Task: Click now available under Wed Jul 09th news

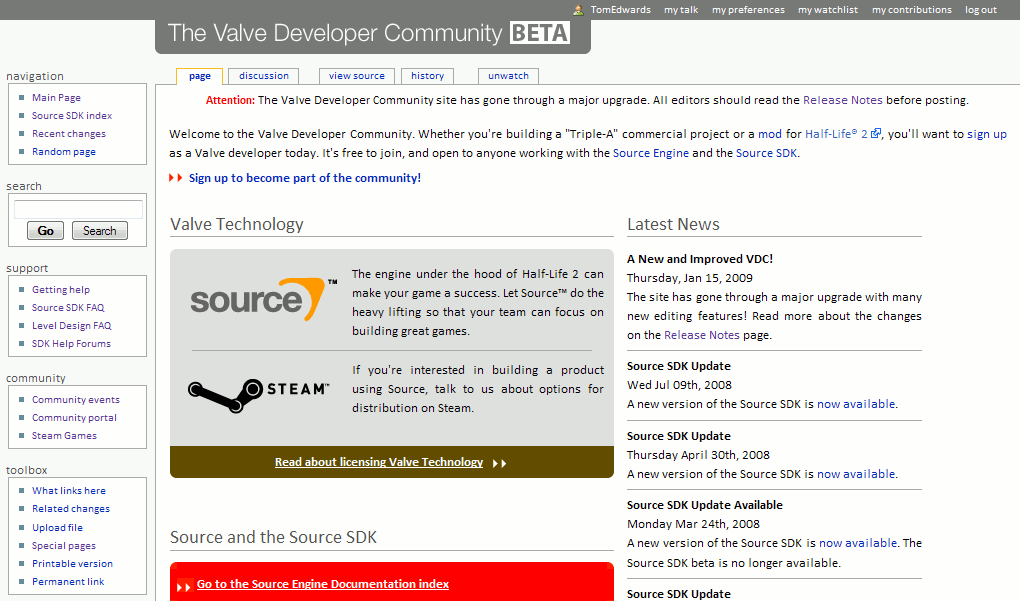Action: click(856, 404)
